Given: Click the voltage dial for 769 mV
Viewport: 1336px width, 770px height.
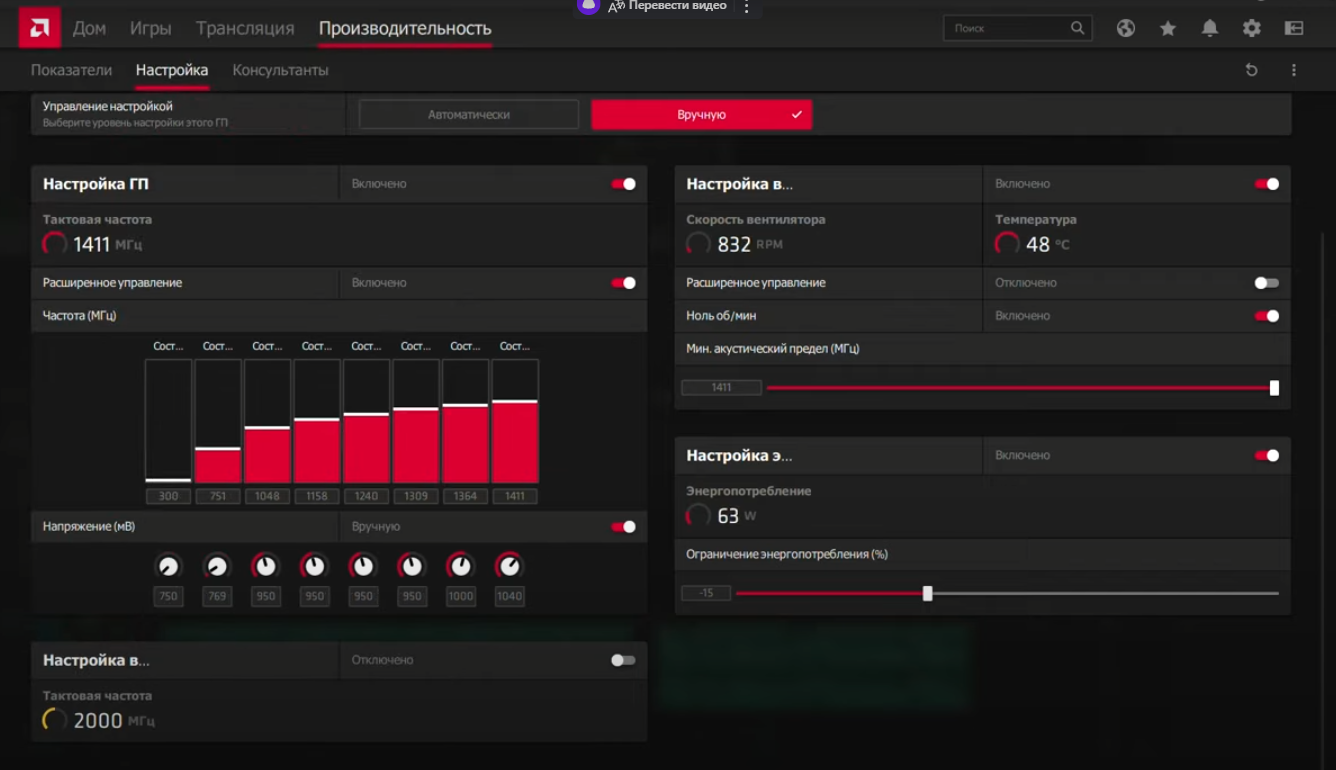Looking at the screenshot, I should coord(217,566).
